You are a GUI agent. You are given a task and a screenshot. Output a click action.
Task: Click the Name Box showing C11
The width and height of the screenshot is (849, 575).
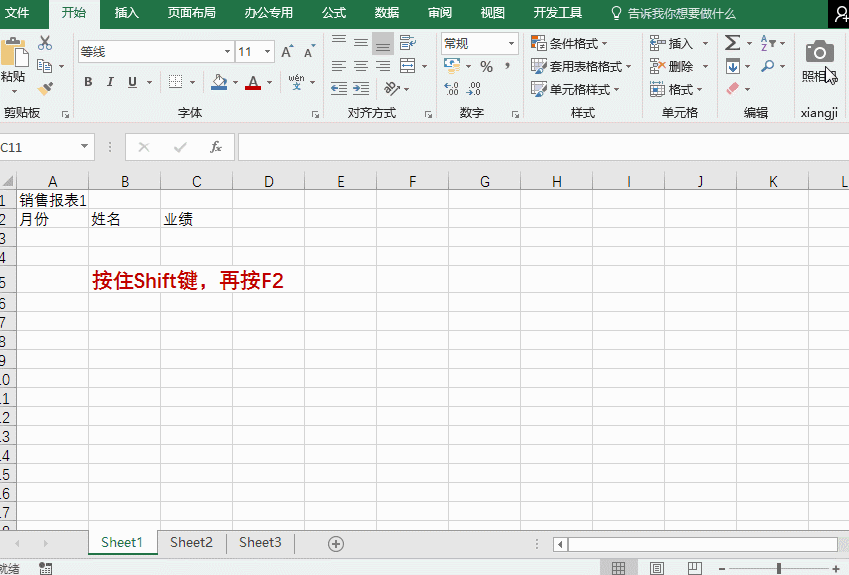coord(38,147)
